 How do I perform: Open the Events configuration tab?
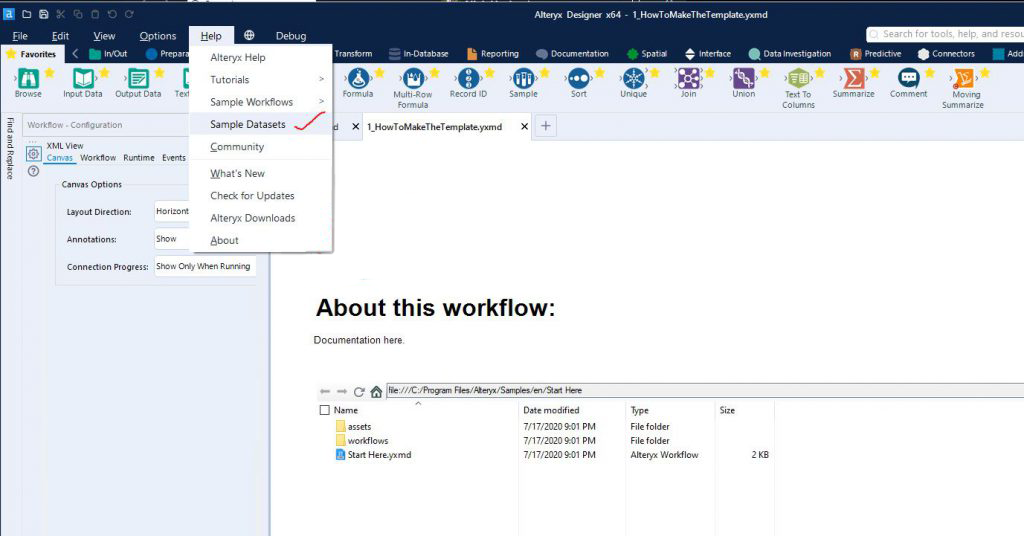[x=174, y=158]
